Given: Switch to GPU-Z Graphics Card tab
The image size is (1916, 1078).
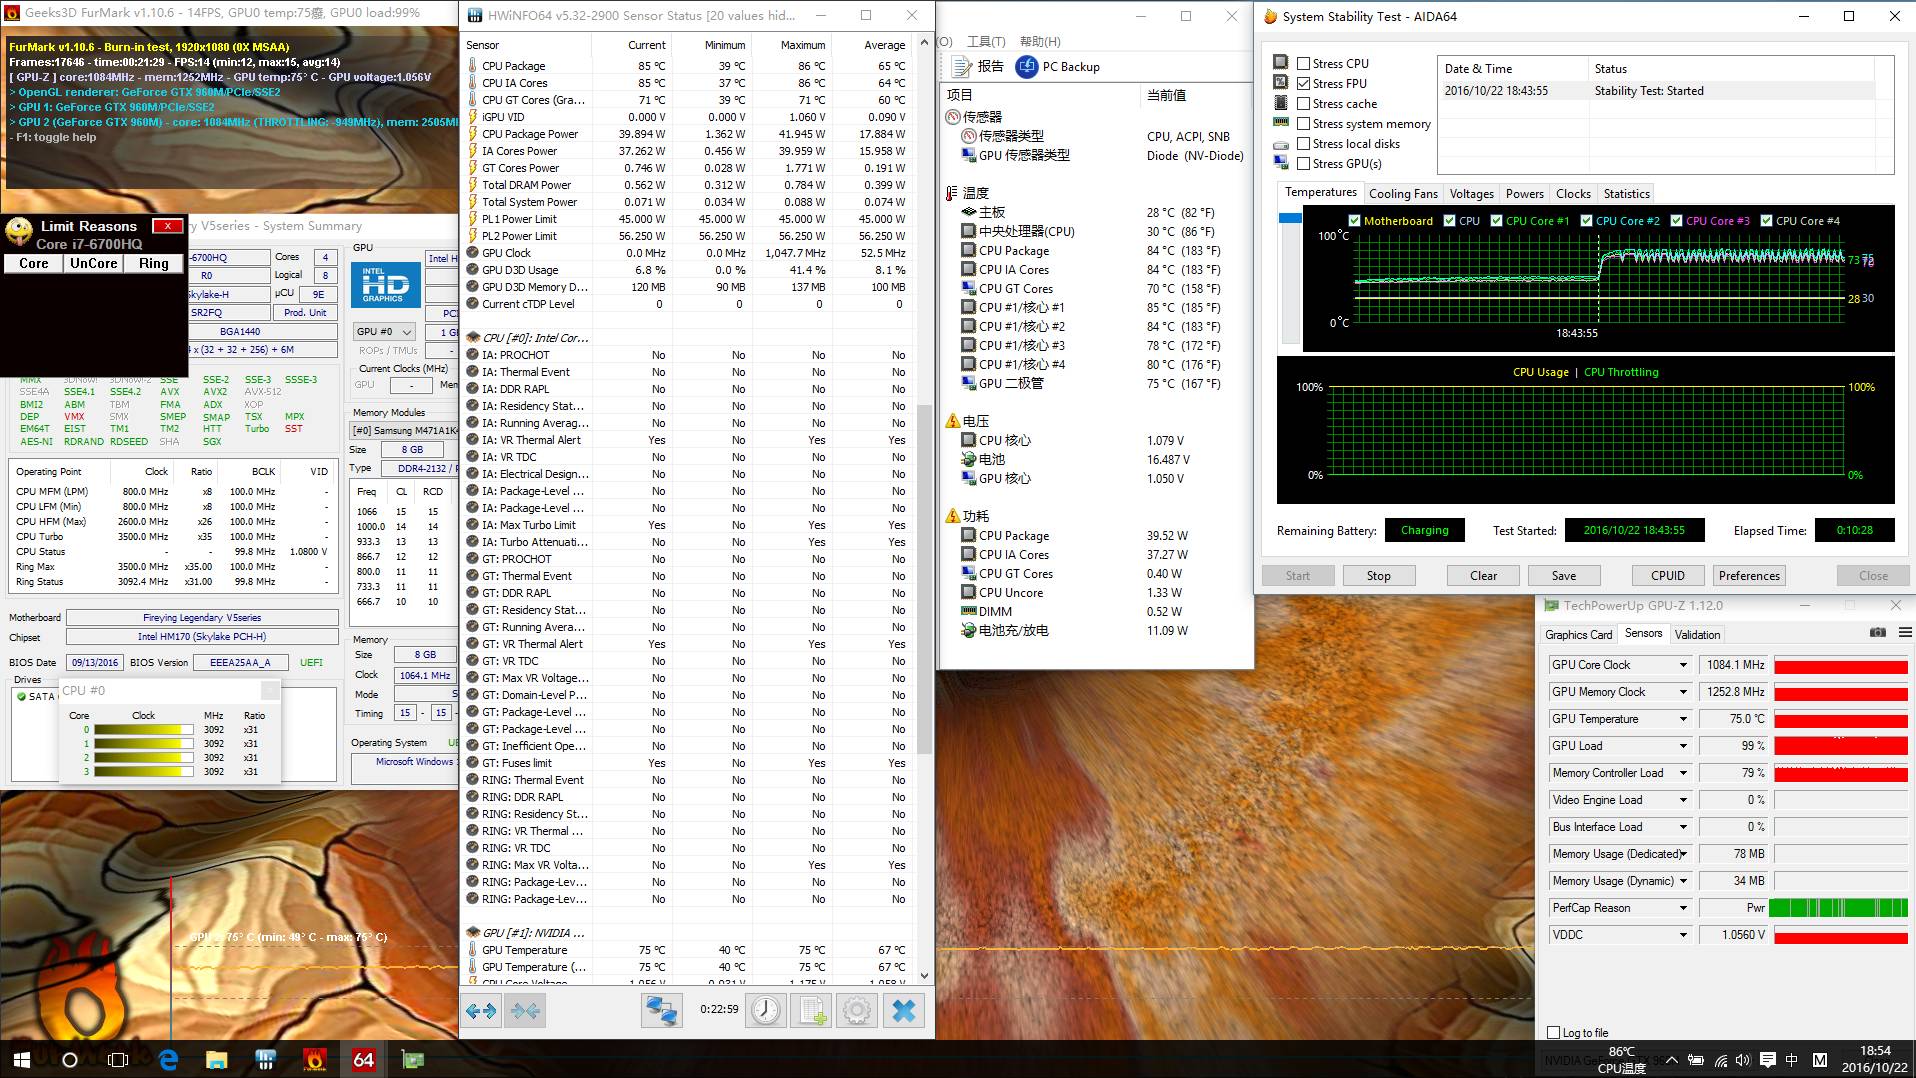Looking at the screenshot, I should click(1578, 635).
